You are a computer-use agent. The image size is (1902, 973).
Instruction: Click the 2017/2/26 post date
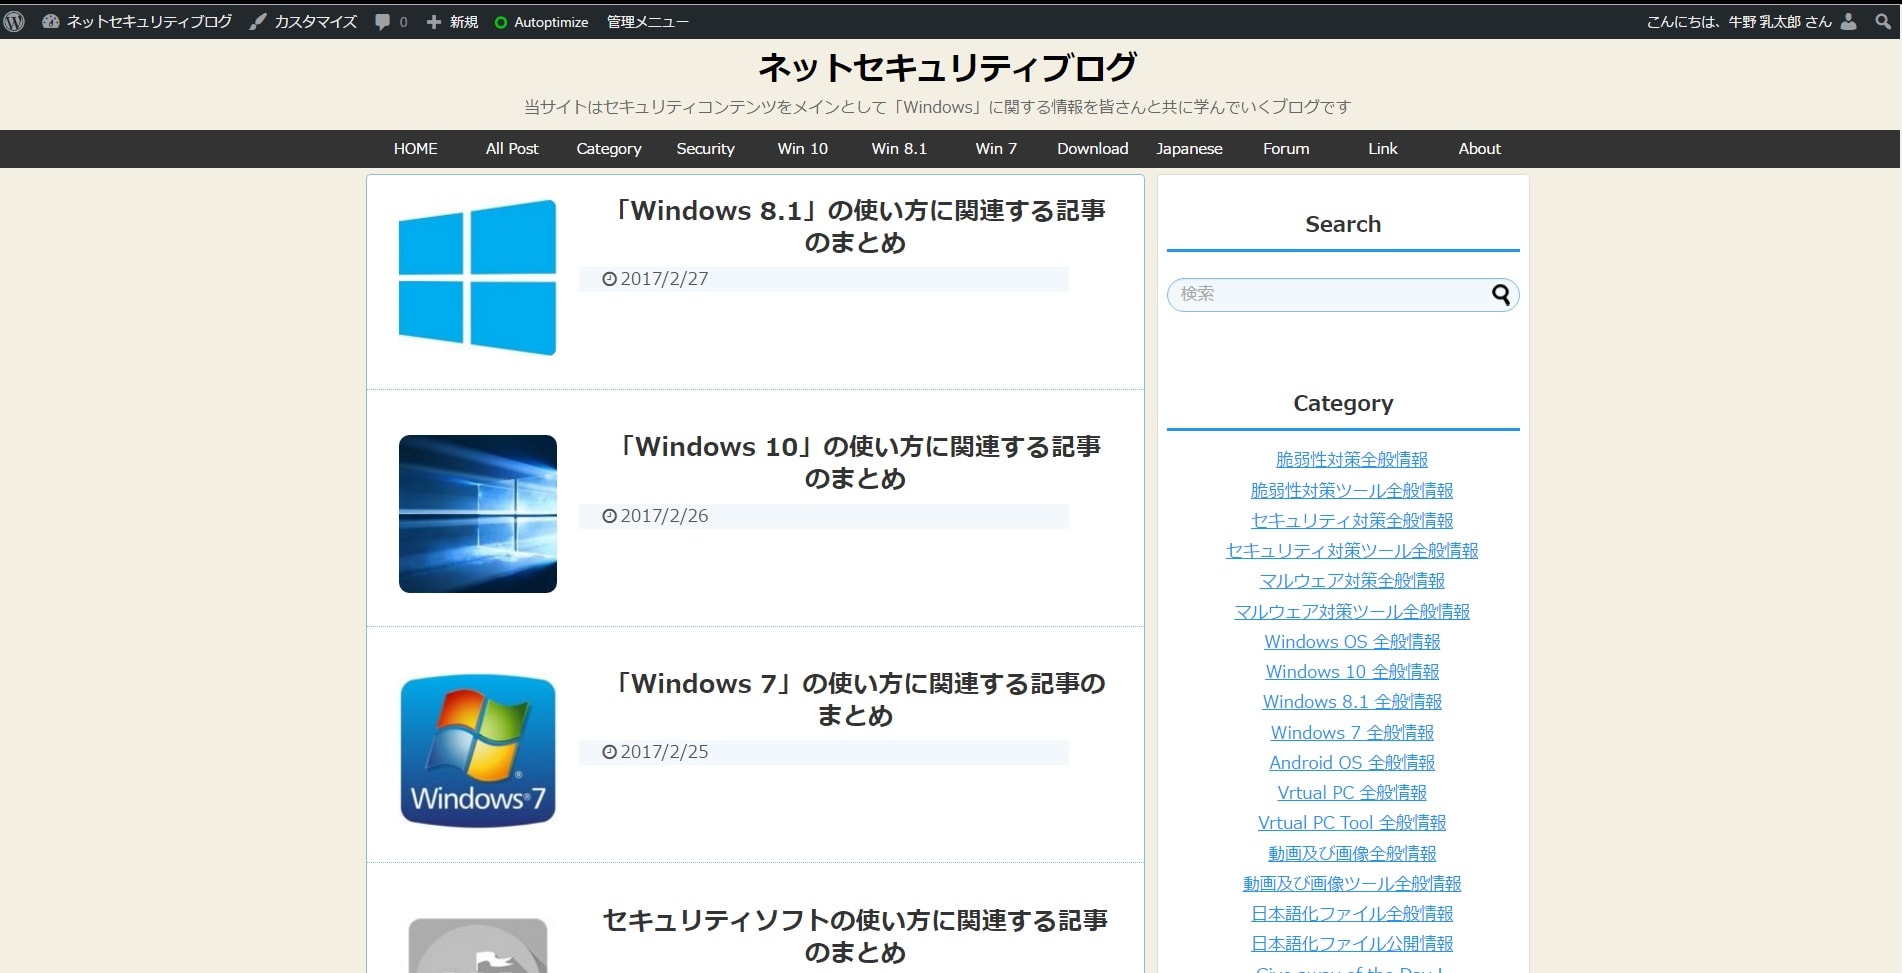664,516
